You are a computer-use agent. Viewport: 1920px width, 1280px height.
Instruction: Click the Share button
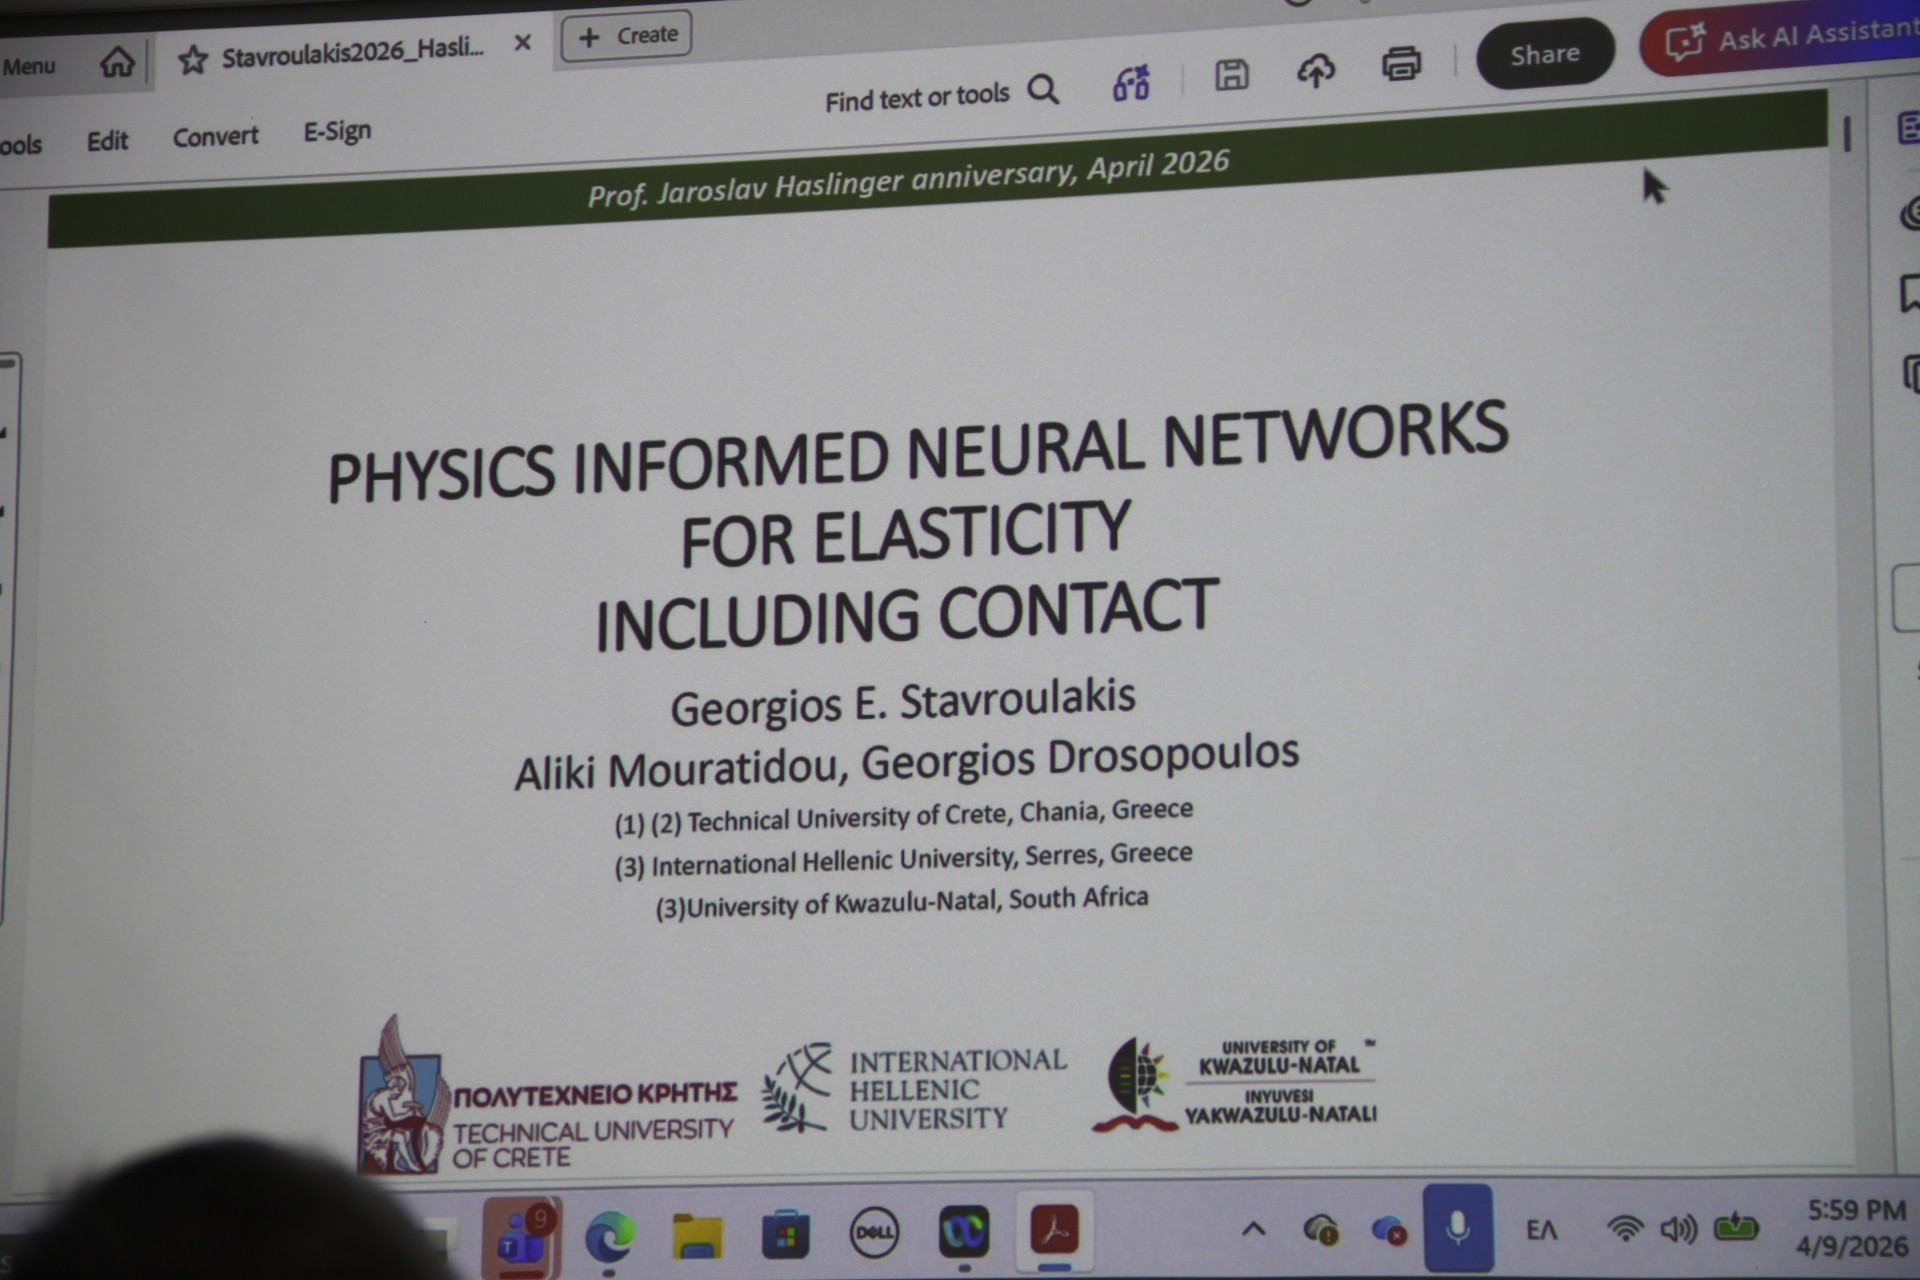click(1544, 54)
